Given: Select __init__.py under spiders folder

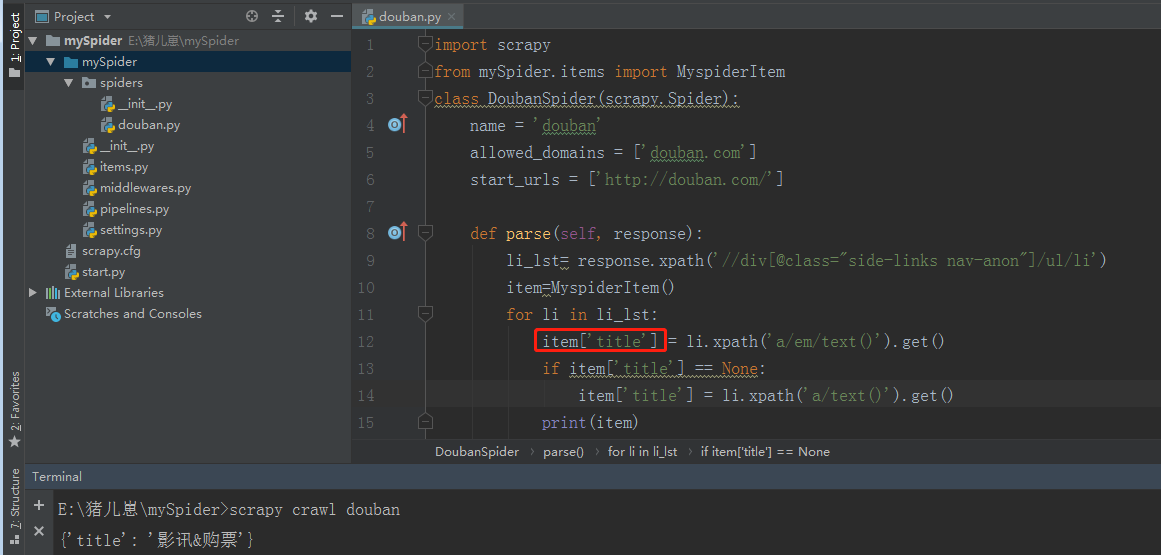Looking at the screenshot, I should tap(144, 104).
